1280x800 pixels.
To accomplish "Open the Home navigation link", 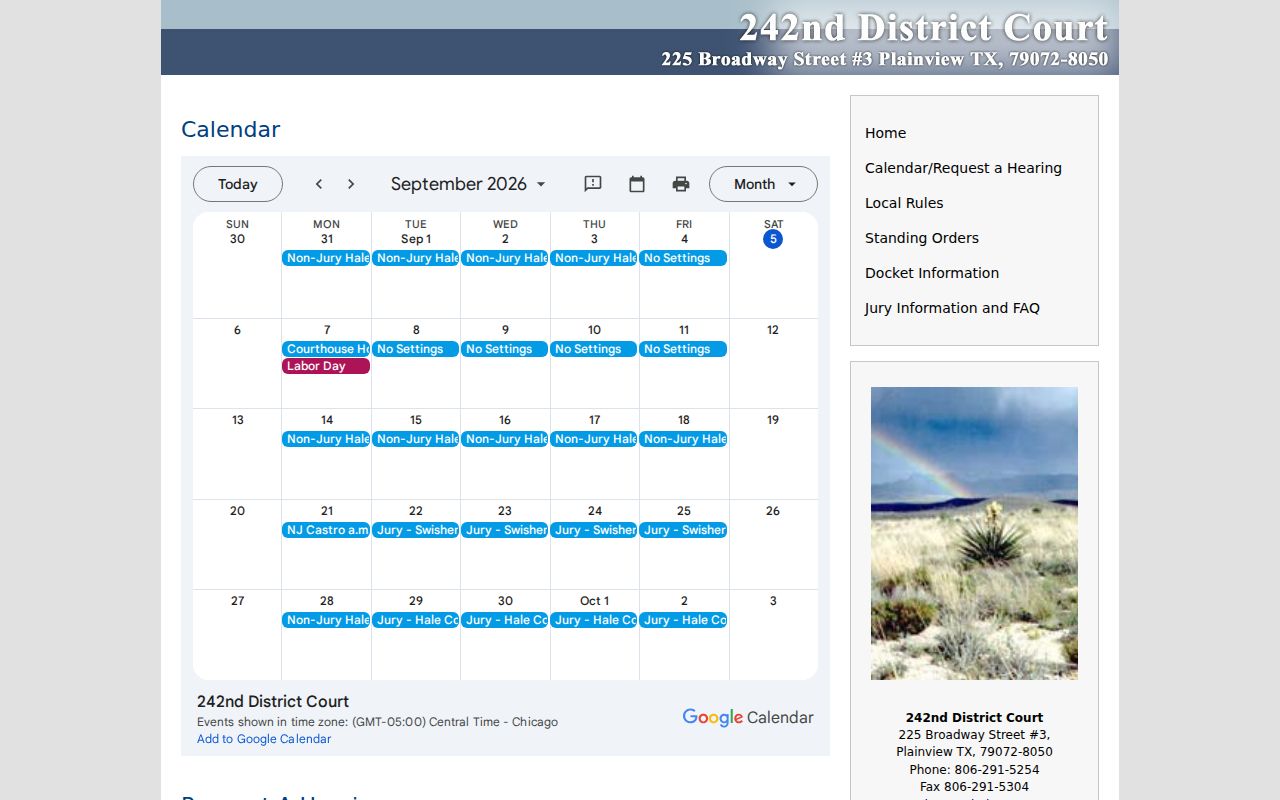I will [x=886, y=133].
